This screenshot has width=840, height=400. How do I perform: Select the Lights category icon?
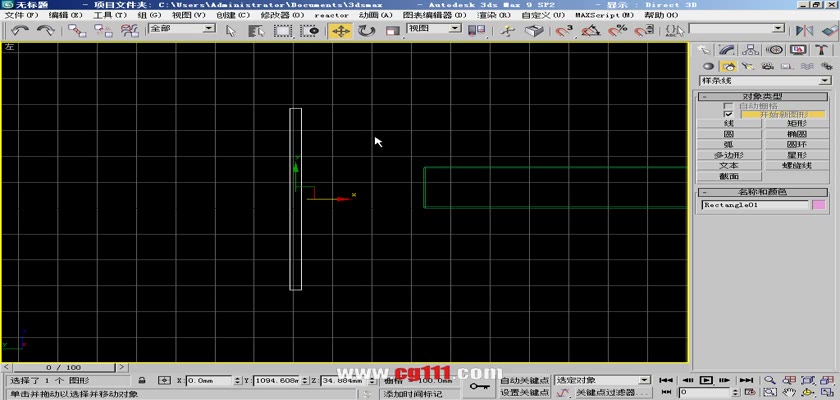748,66
